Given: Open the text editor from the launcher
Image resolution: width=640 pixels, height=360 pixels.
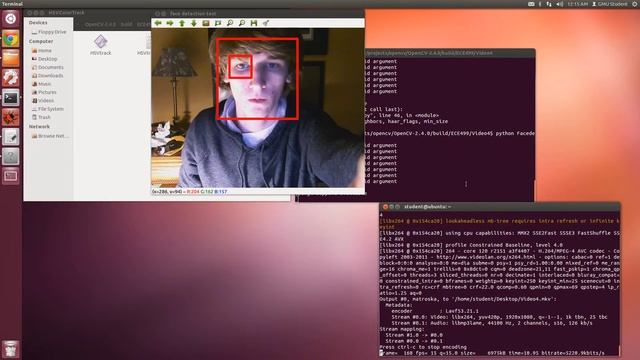Looking at the screenshot, I should (11, 137).
